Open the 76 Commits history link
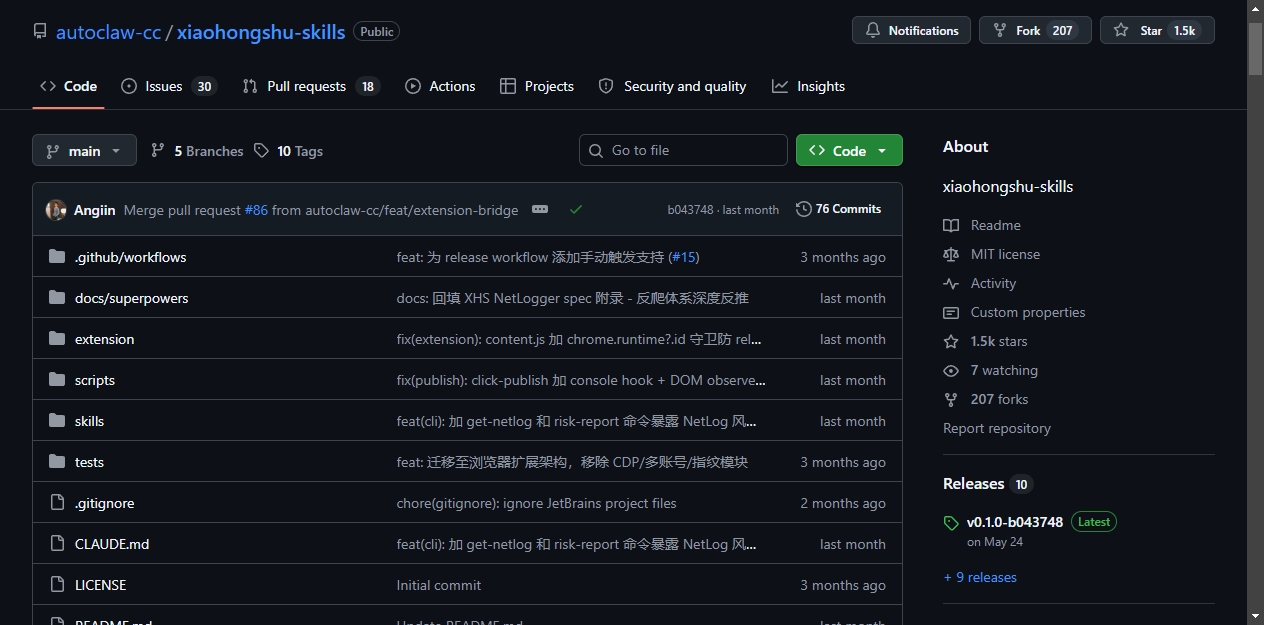 point(838,209)
